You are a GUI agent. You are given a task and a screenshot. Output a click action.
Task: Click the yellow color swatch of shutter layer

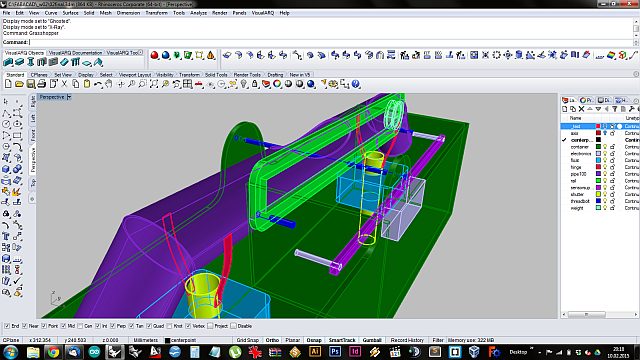coord(598,195)
